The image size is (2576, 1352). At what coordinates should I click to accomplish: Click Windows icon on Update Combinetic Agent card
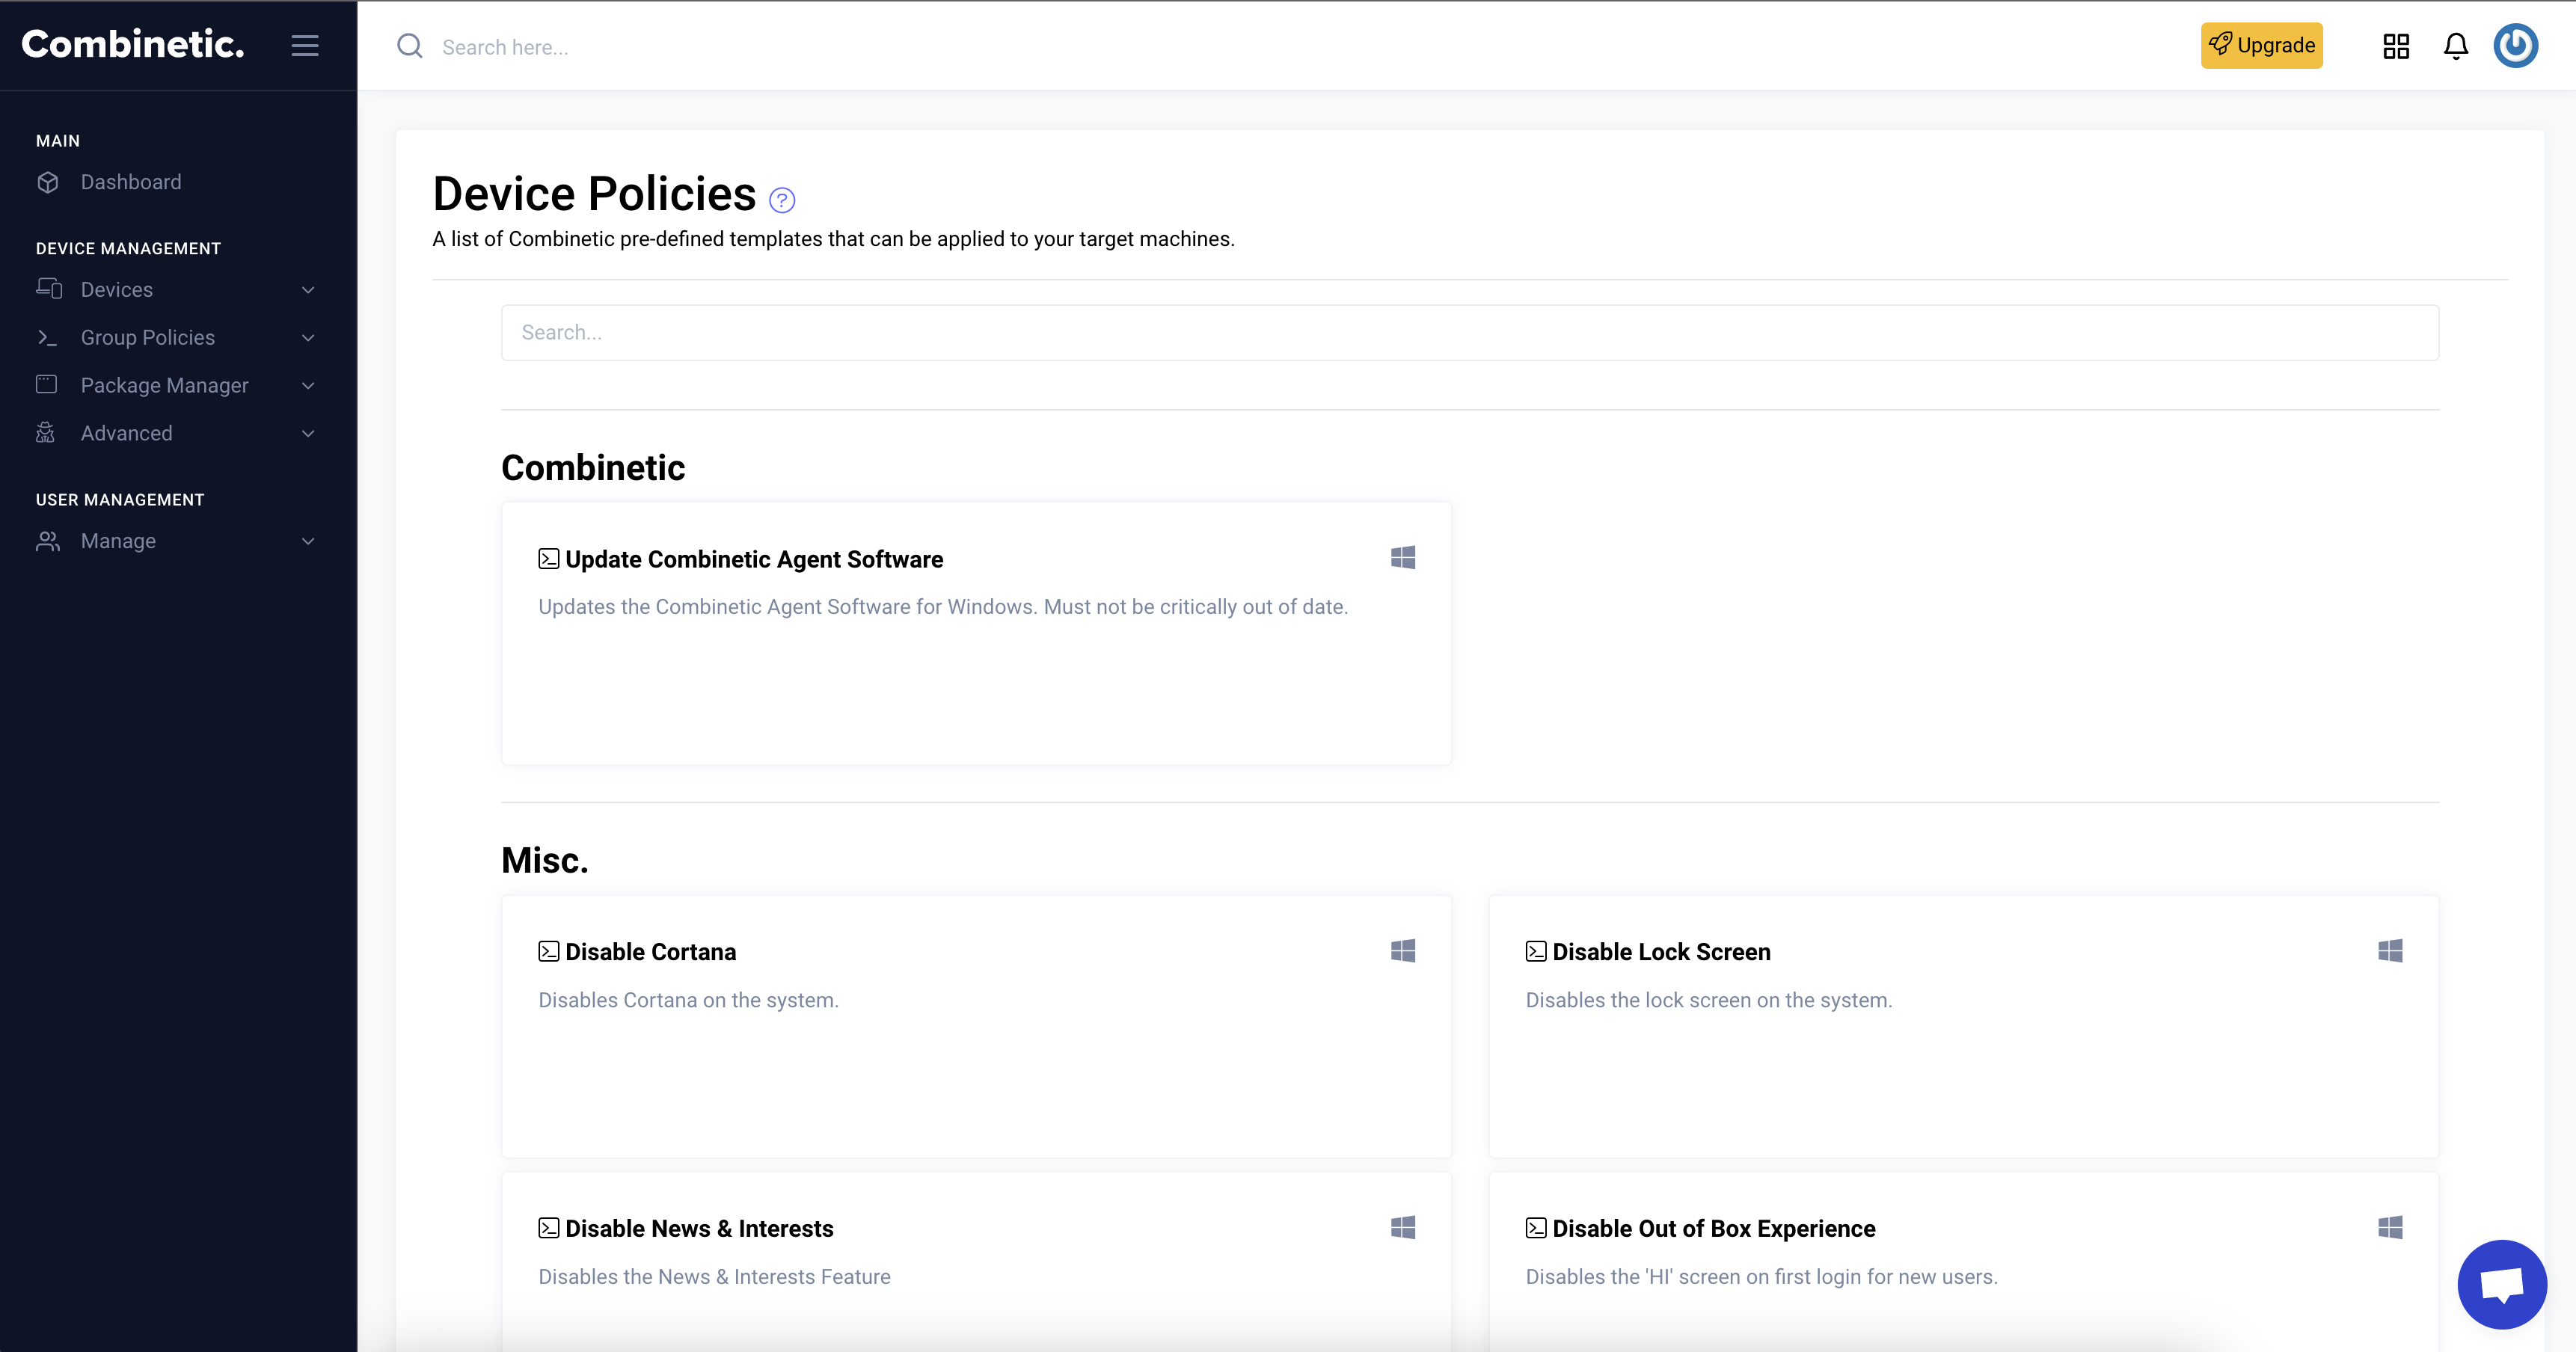click(x=1403, y=558)
